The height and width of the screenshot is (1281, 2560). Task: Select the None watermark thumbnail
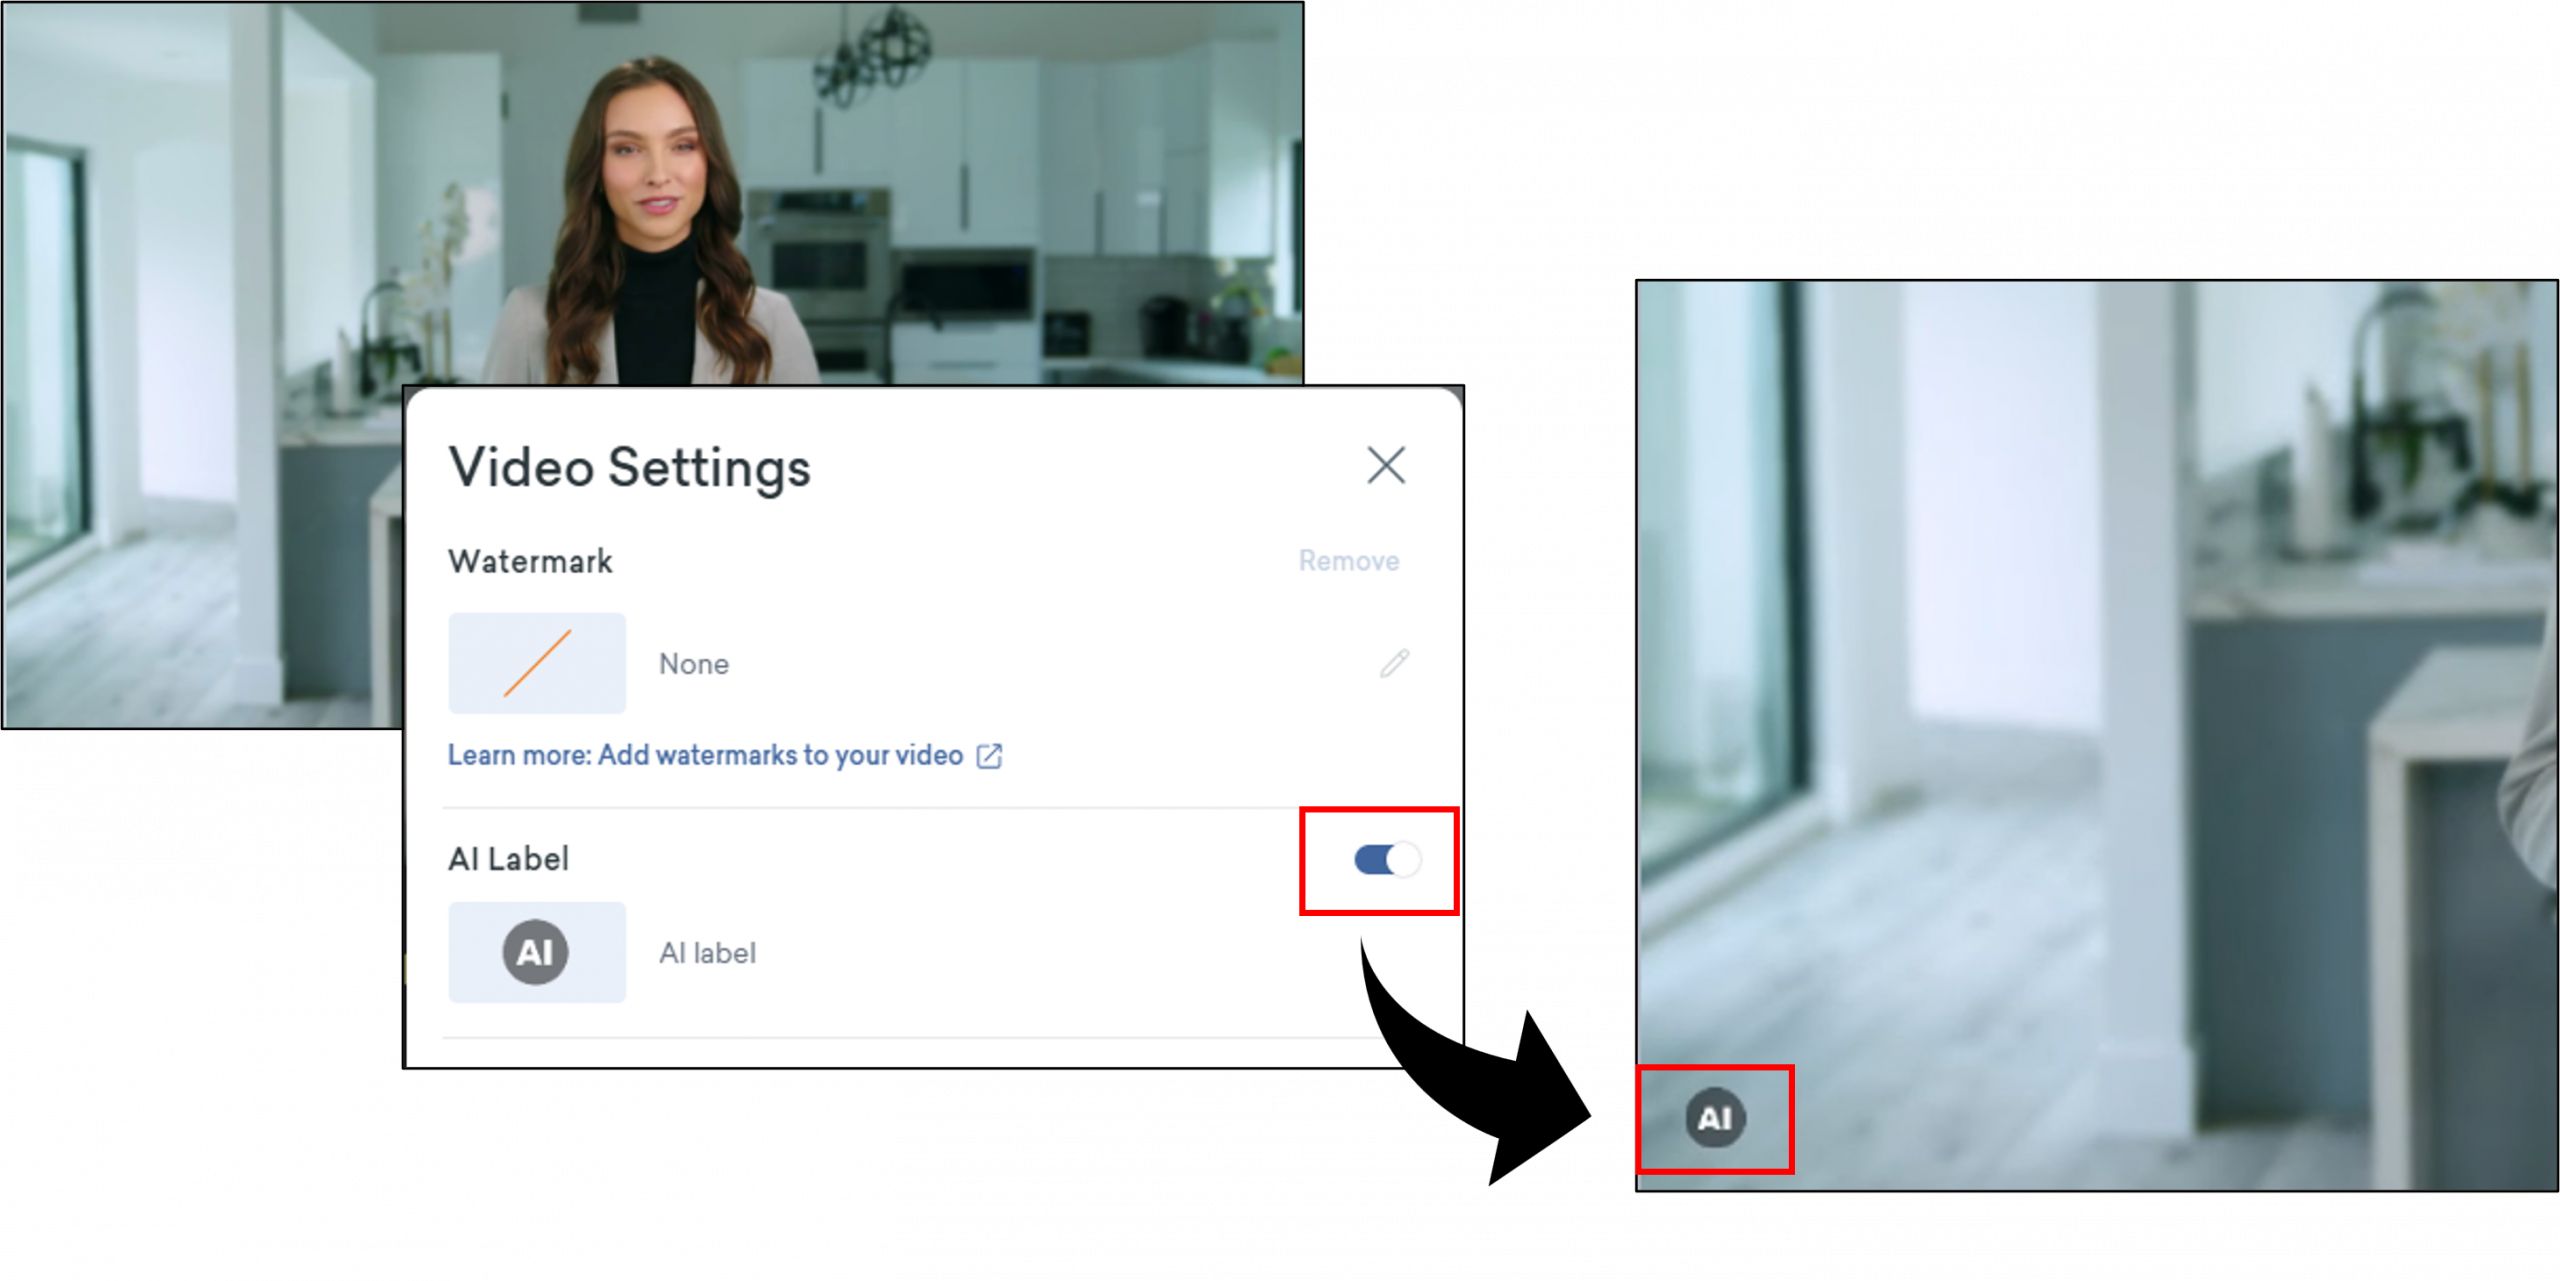pyautogui.click(x=537, y=663)
